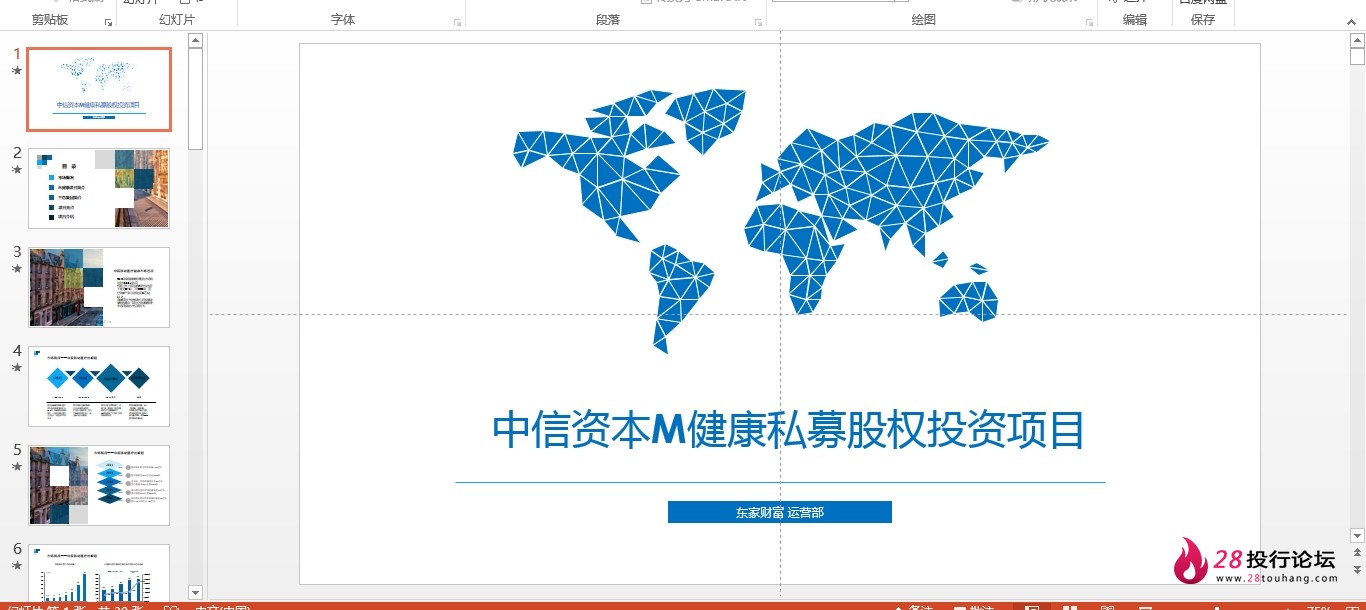Click the thumbnail panel scrollbar thumb

coord(195,98)
